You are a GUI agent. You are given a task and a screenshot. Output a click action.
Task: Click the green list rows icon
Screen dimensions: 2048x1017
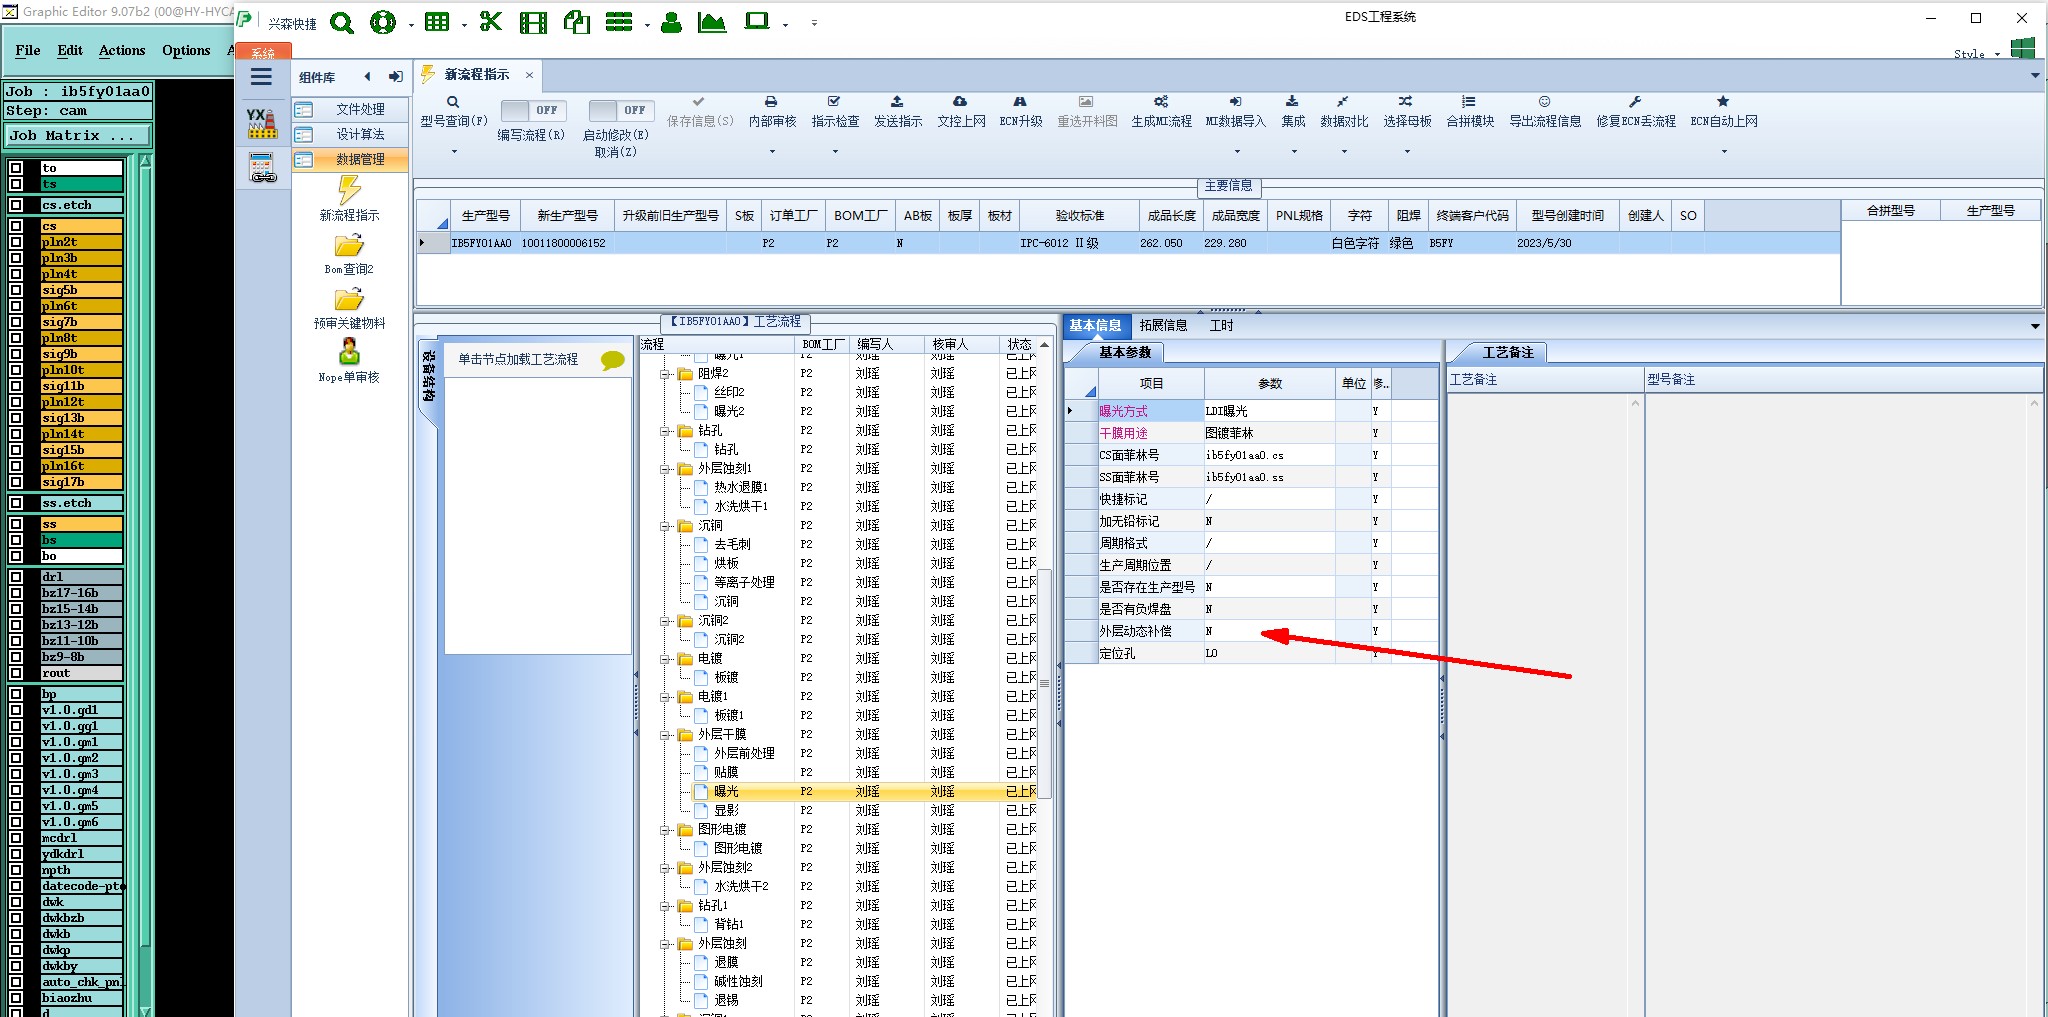(x=619, y=22)
